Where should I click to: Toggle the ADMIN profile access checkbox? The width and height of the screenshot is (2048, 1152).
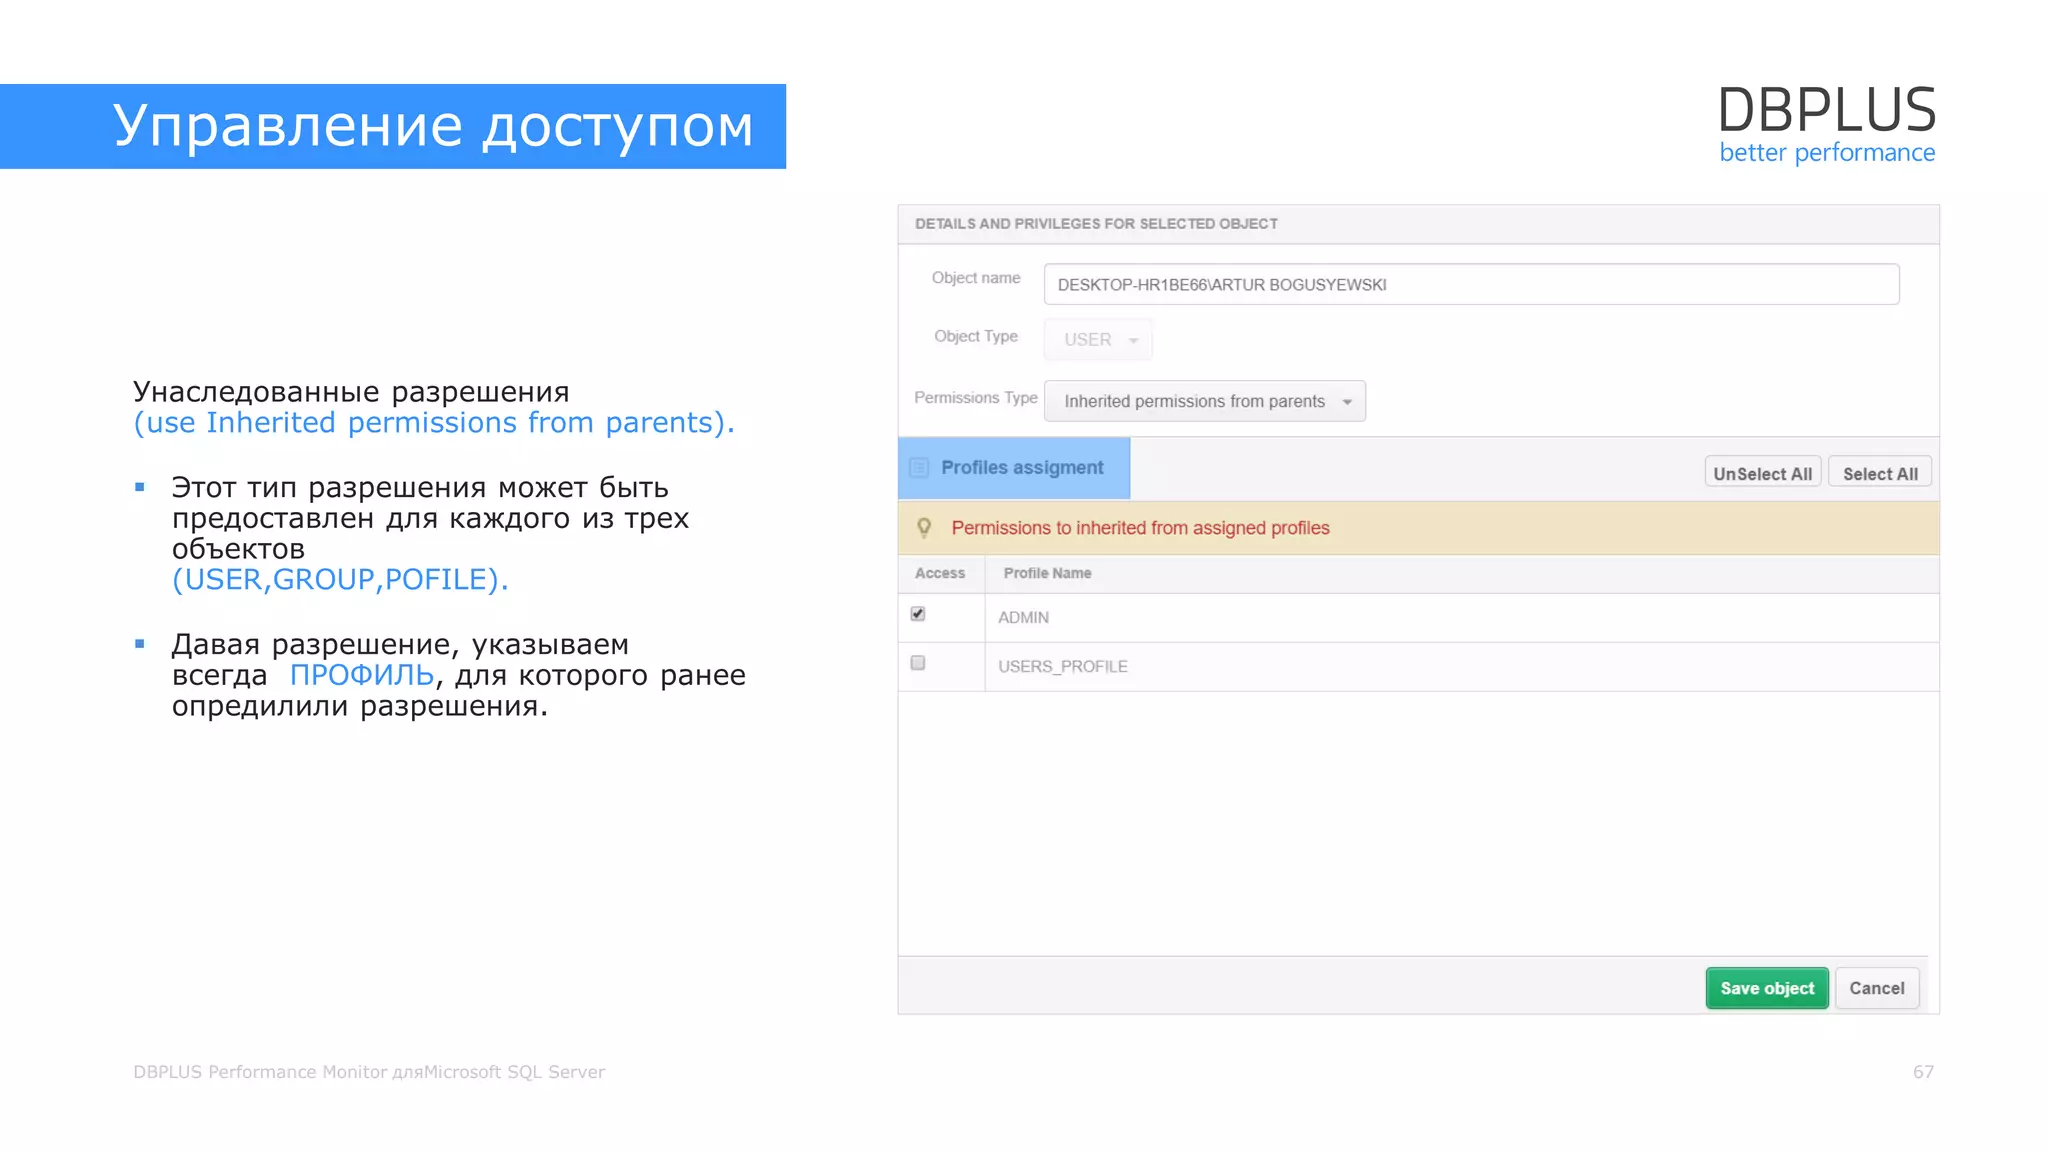pos(918,614)
